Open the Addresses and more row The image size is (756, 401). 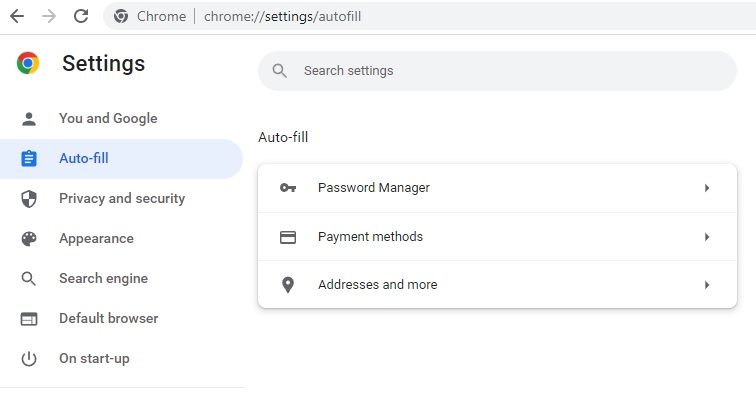377,285
